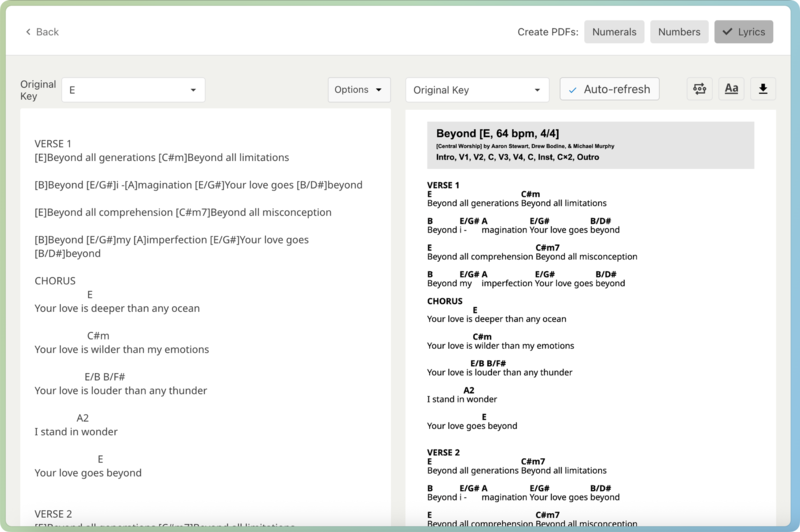Toggle the Auto-refresh checkbox
800x532 pixels.
[609, 89]
